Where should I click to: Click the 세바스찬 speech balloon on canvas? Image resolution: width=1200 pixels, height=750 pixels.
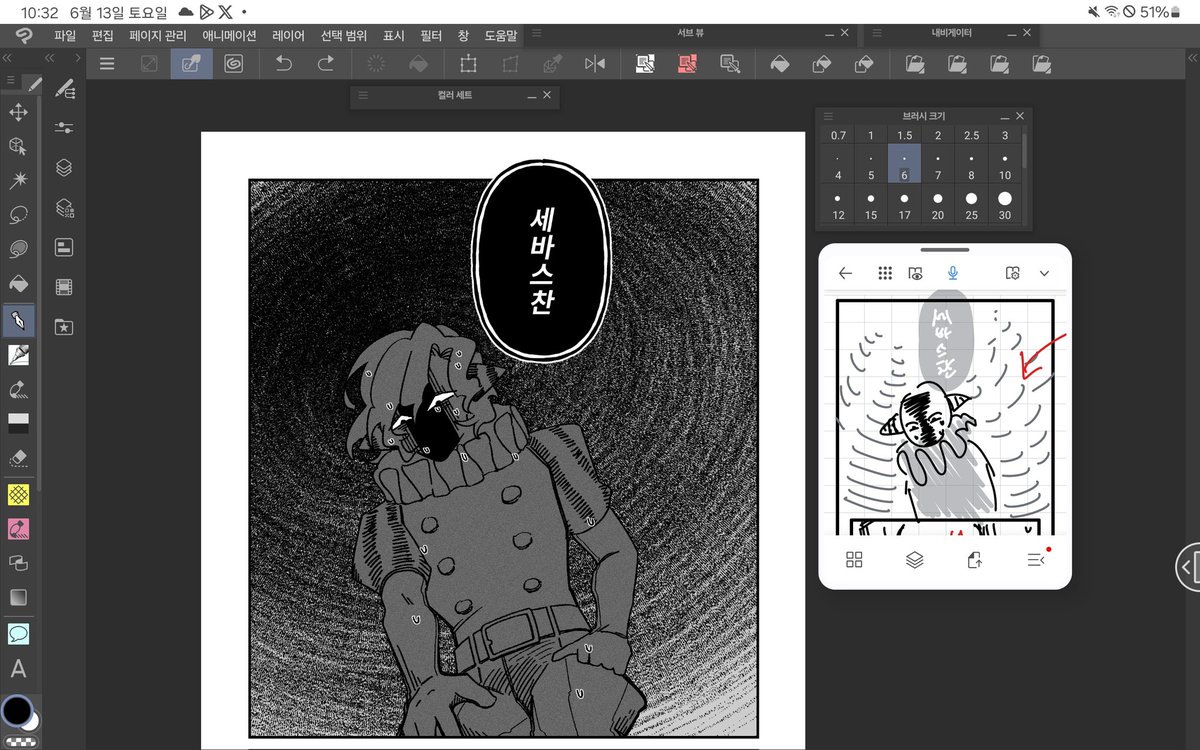click(539, 262)
